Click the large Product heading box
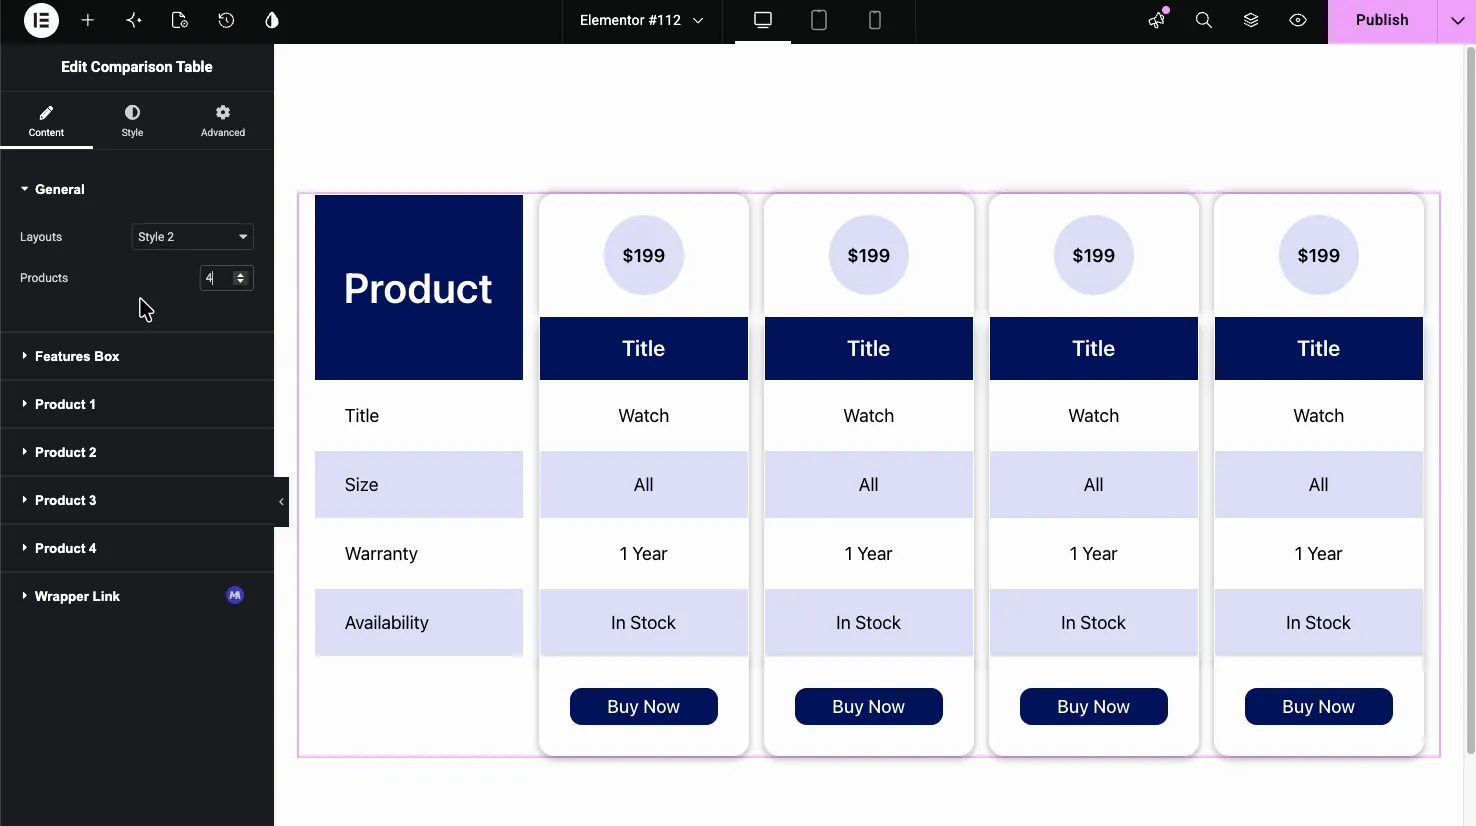Screen dimensions: 1476x826 (419, 288)
